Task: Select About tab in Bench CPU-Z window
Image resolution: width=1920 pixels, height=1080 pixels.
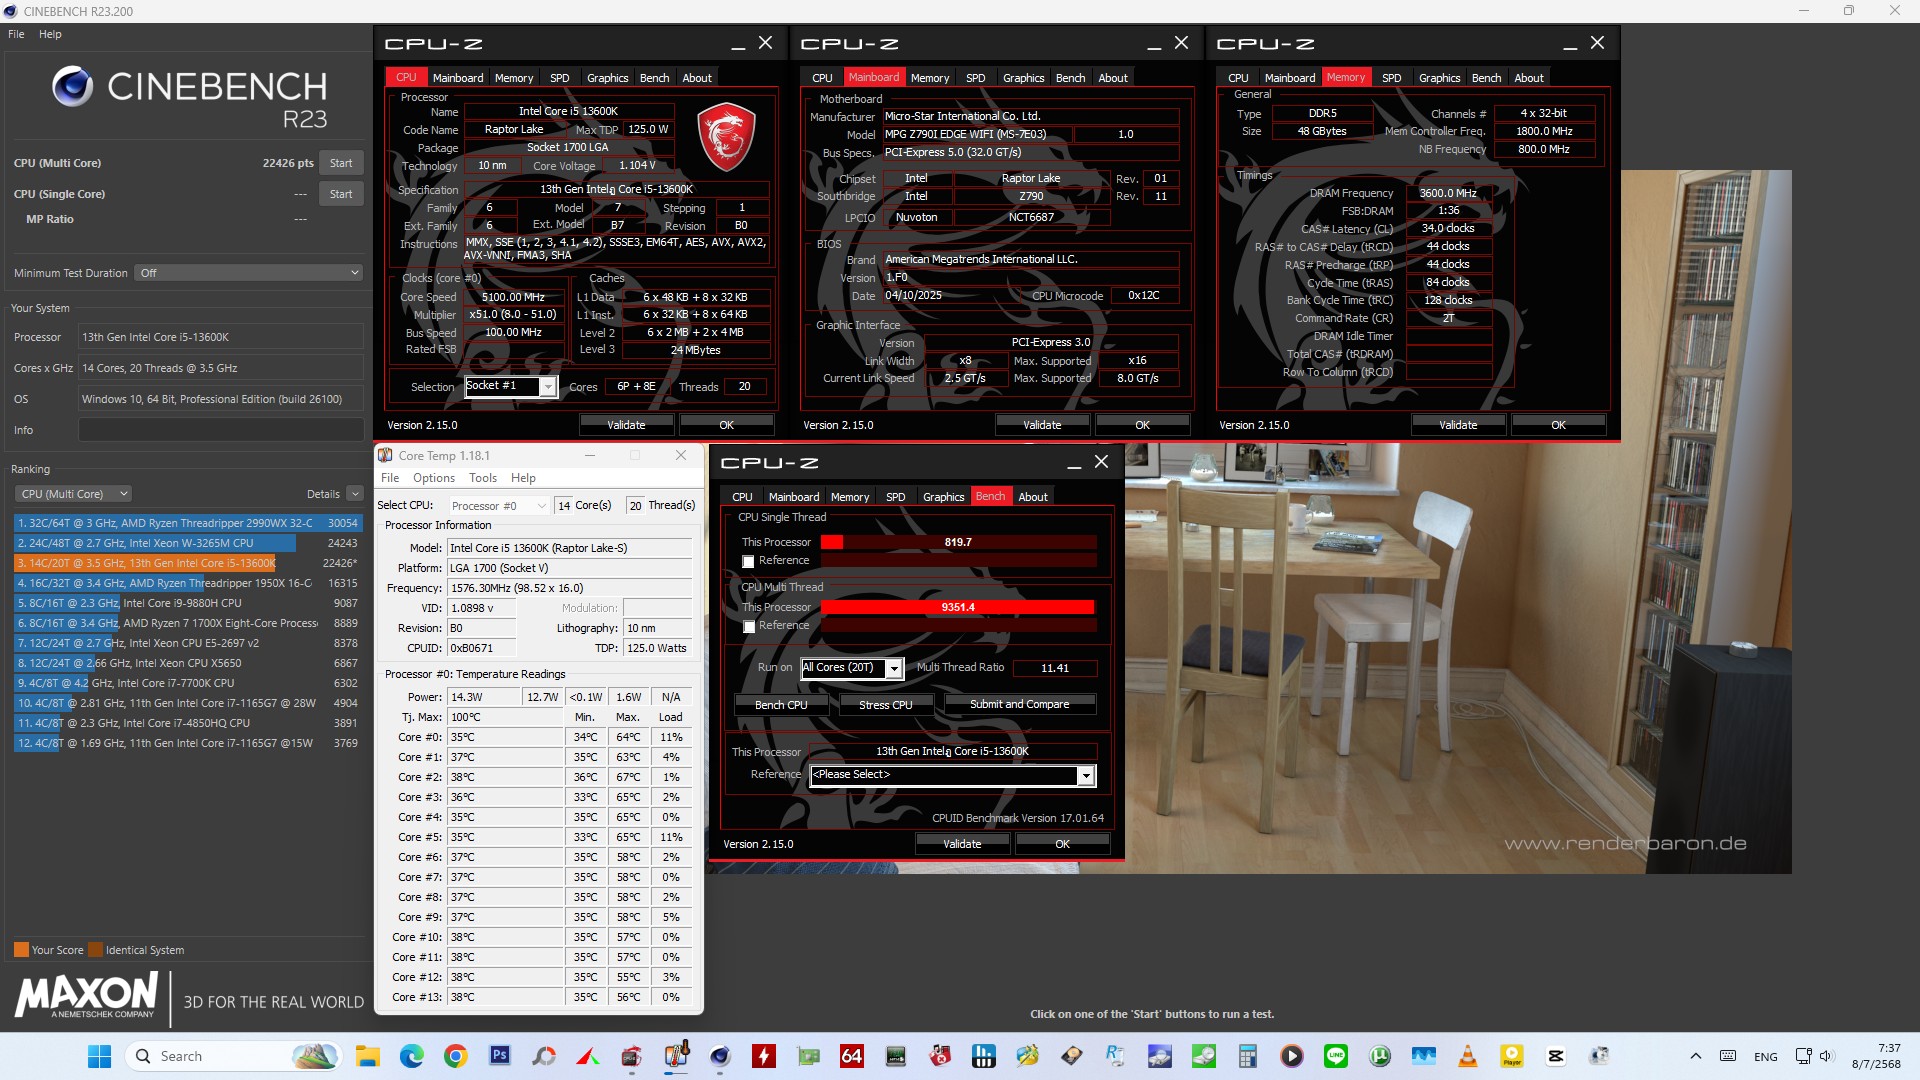Action: (1033, 497)
